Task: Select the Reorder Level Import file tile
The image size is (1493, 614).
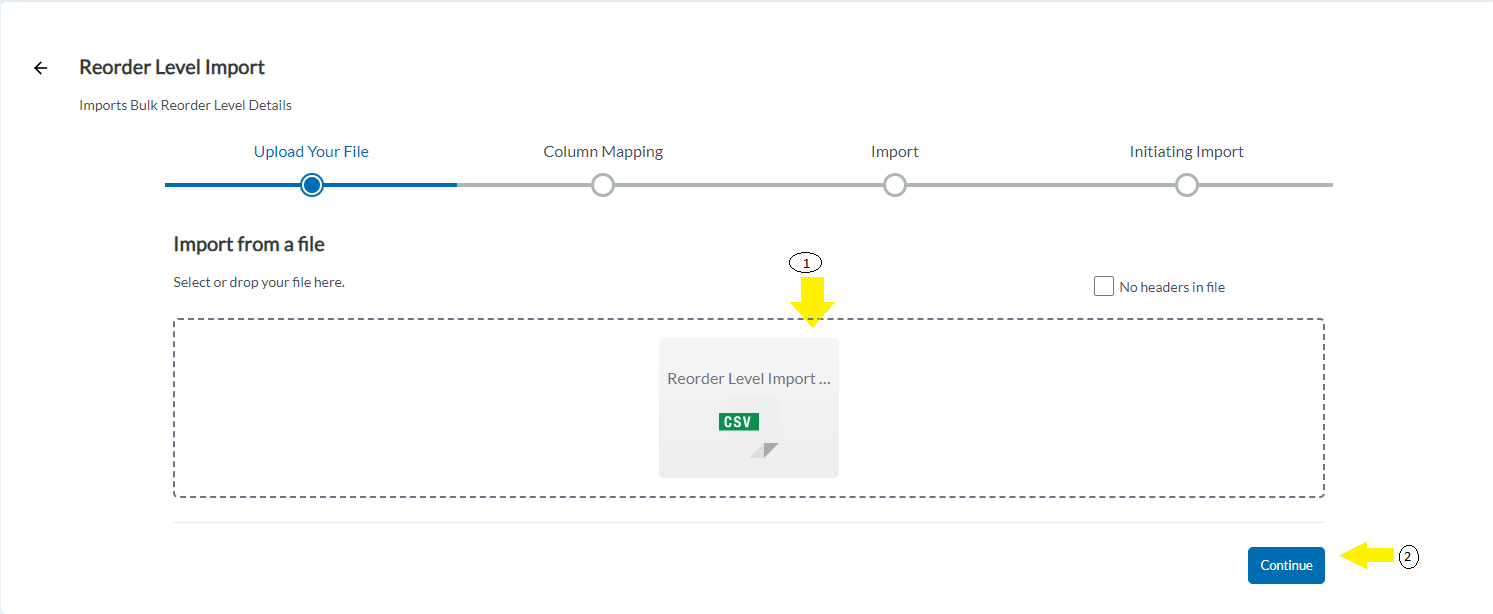Action: coord(748,408)
